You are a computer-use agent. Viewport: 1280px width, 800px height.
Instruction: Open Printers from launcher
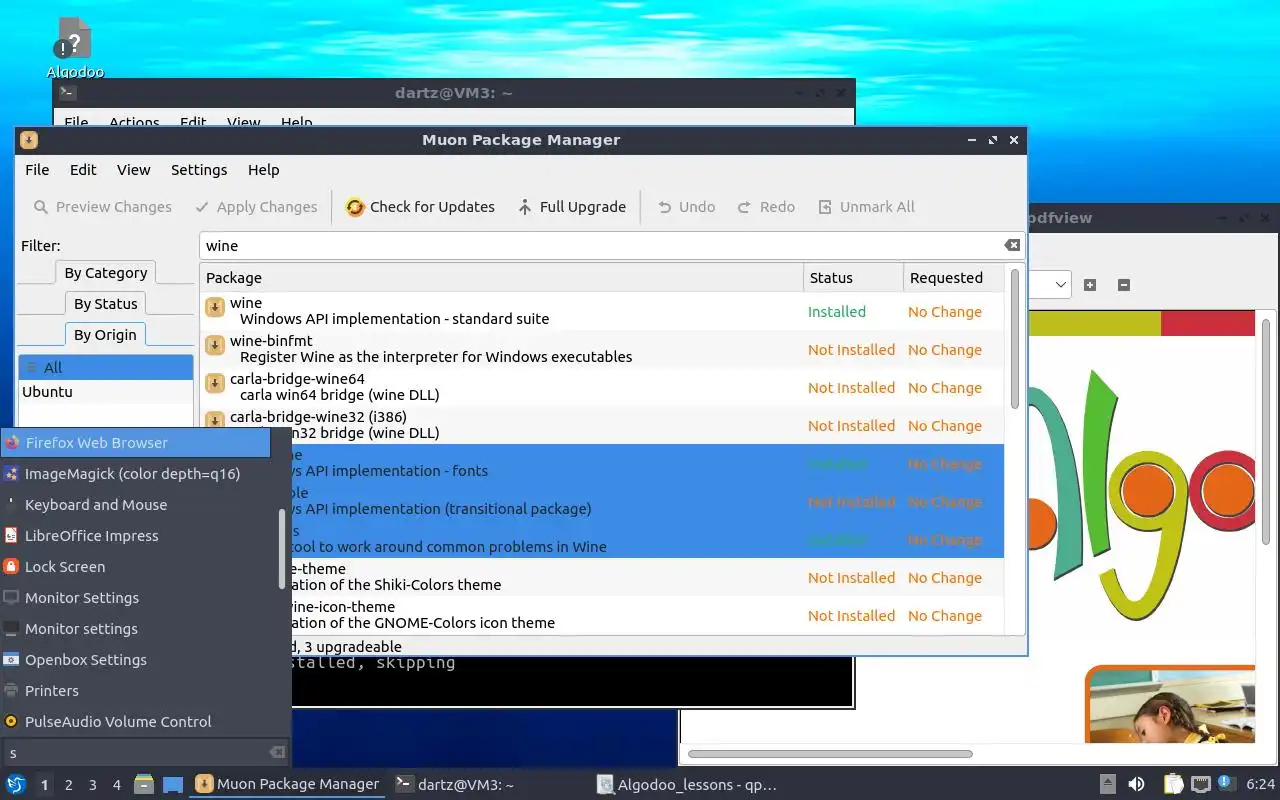point(136,691)
